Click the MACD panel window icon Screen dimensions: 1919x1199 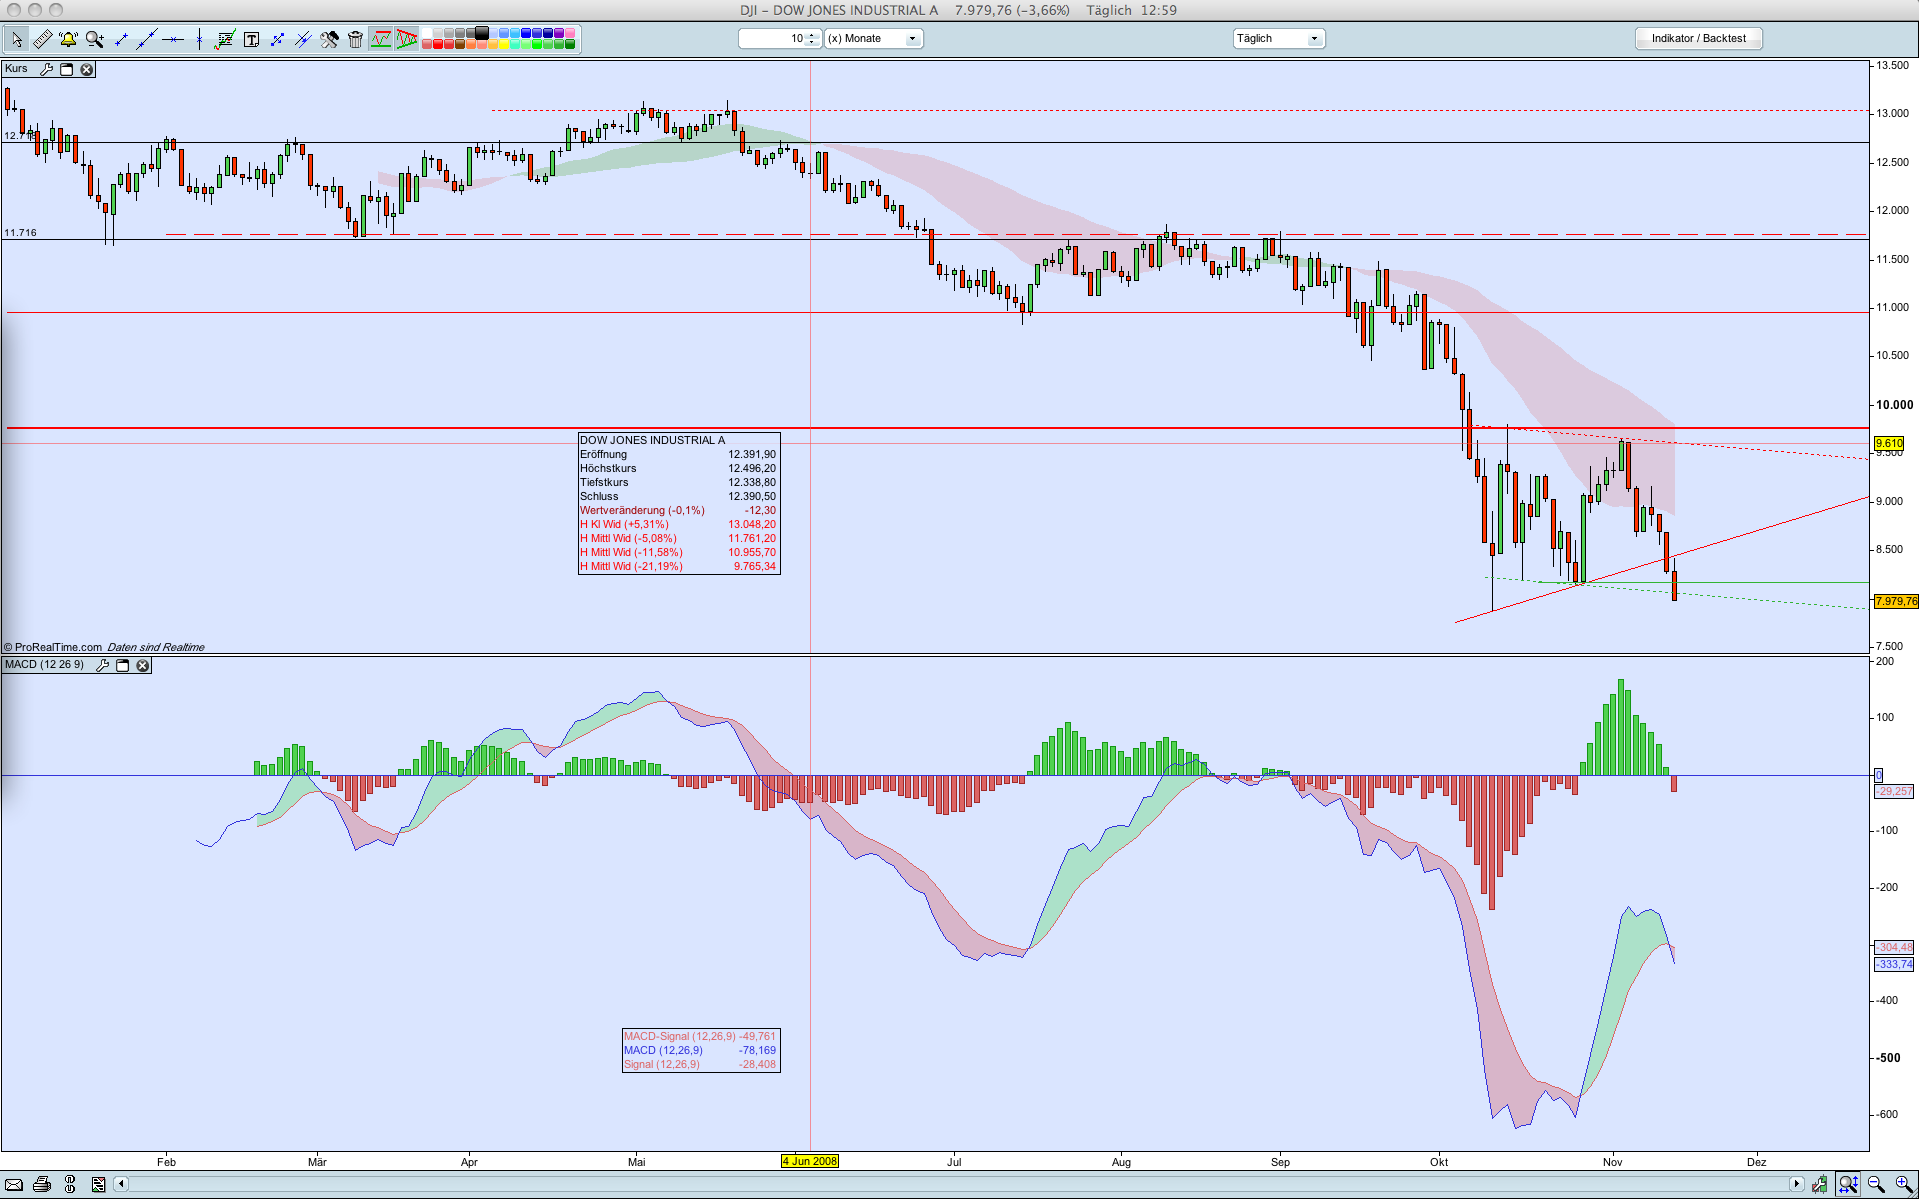[x=123, y=665]
